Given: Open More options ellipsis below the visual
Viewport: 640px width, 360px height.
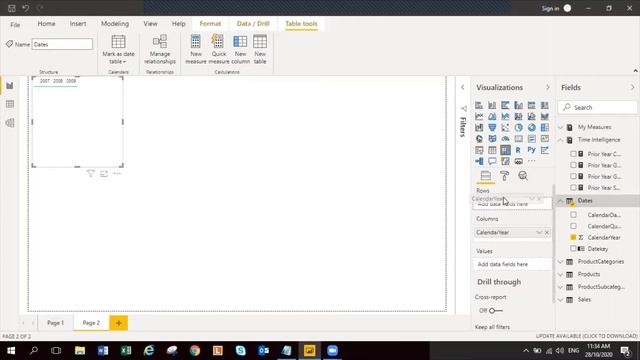Looking at the screenshot, I should (117, 174).
